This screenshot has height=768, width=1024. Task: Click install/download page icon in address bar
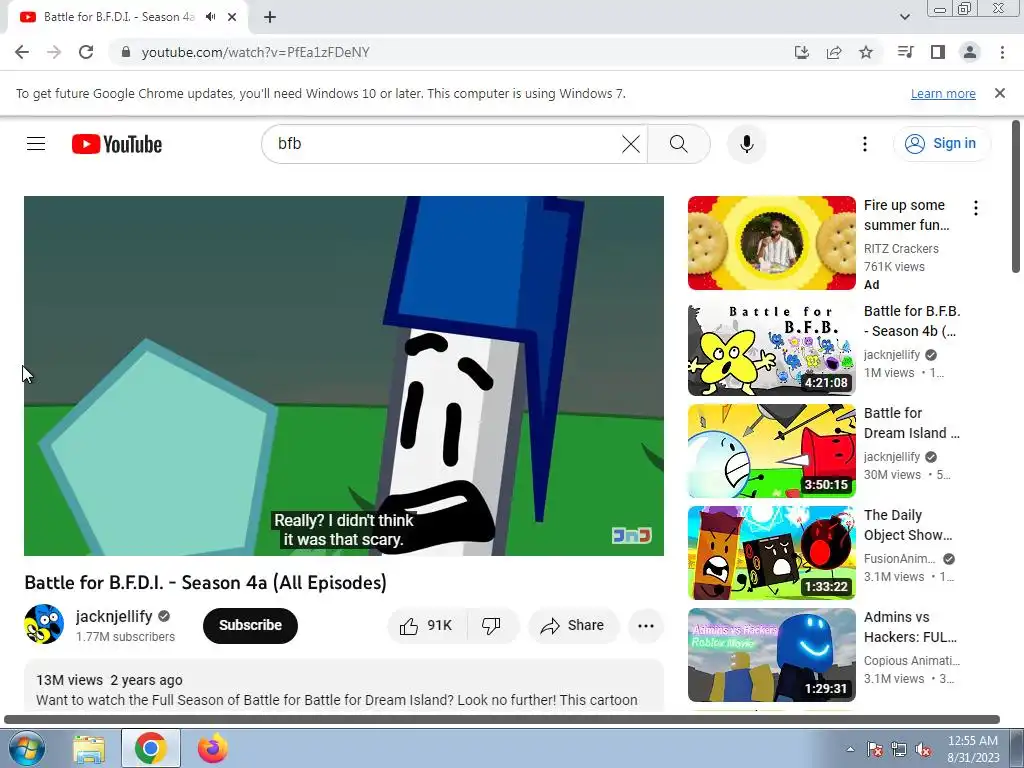point(802,52)
